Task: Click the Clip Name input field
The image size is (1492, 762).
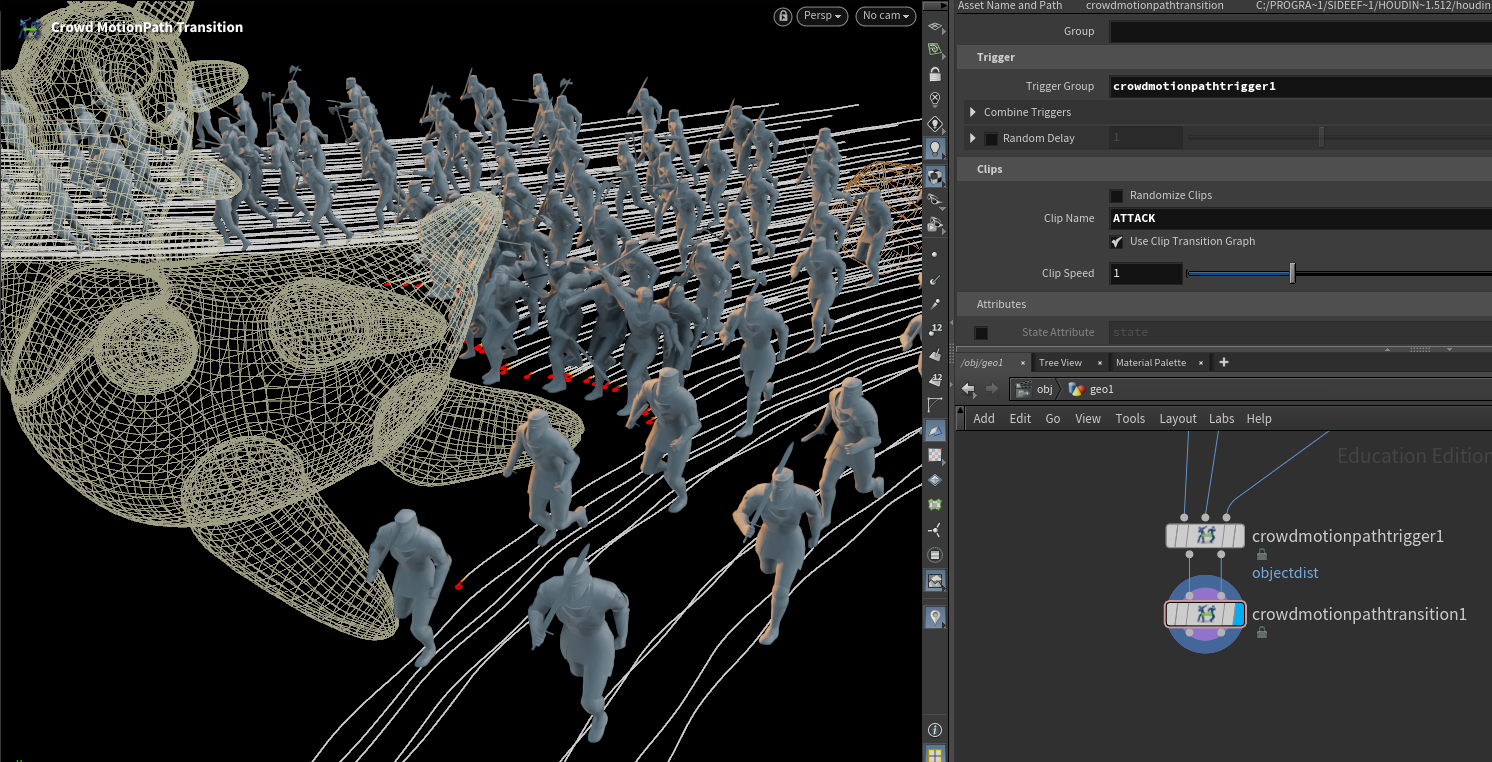Action: tap(1300, 218)
